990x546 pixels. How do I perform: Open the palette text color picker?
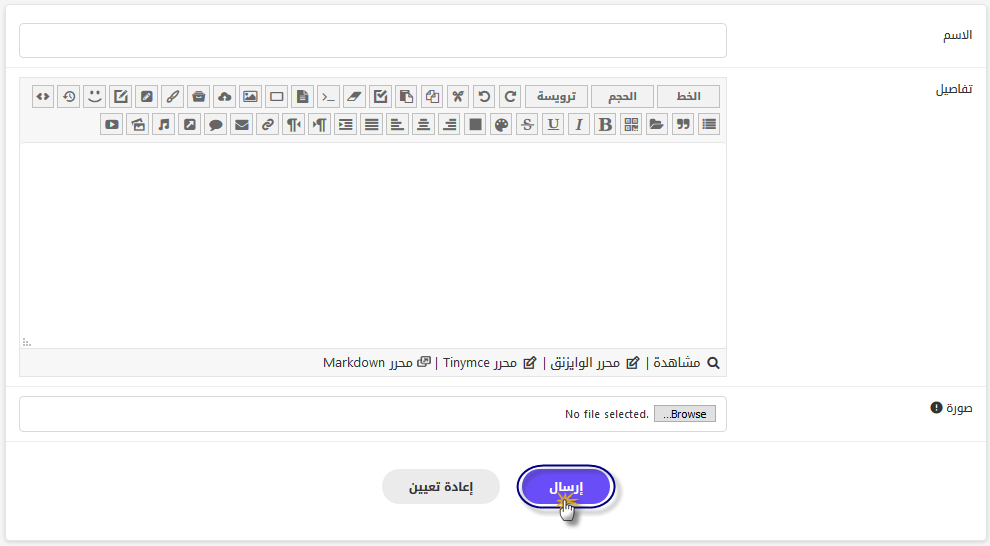[x=501, y=124]
